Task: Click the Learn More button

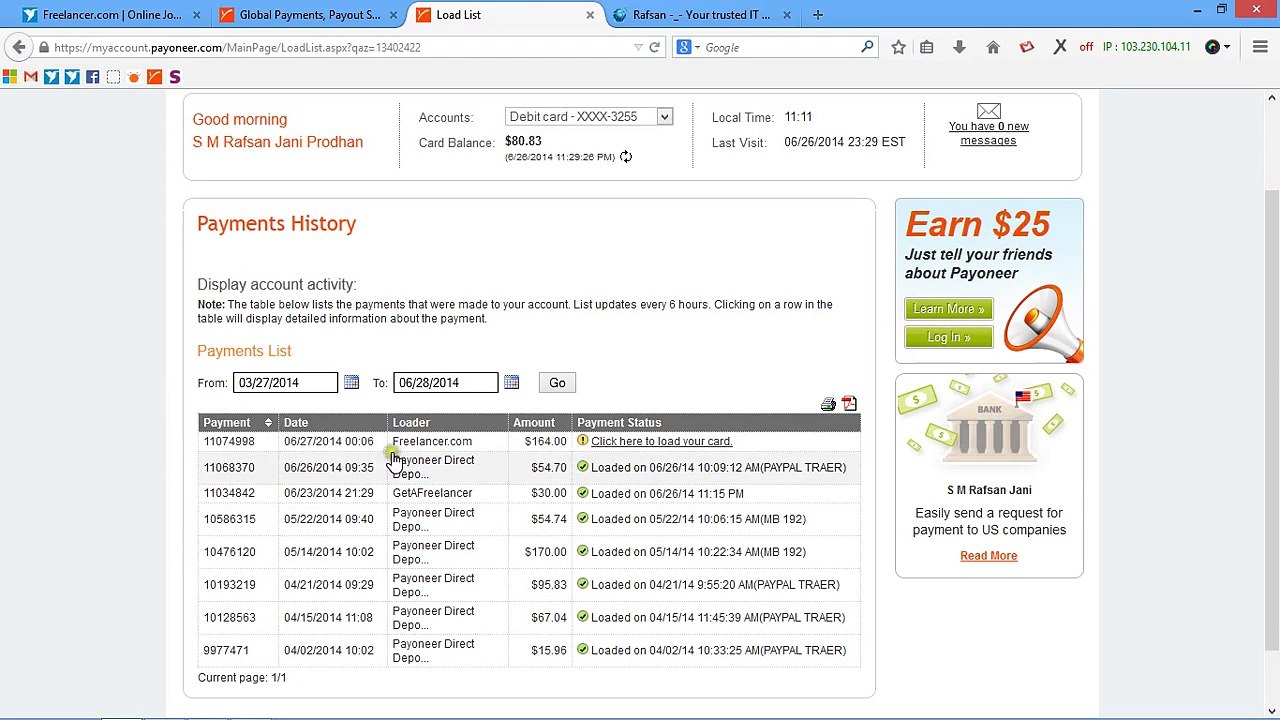Action: click(948, 309)
